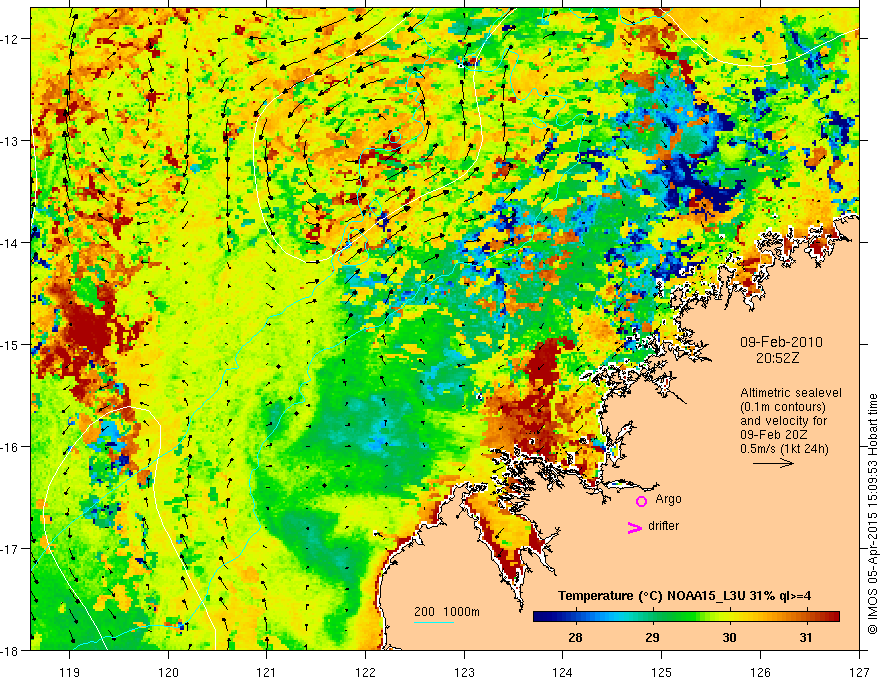Click longitude axis label '124'
Viewport: 880px width, 680px height.
[x=563, y=672]
